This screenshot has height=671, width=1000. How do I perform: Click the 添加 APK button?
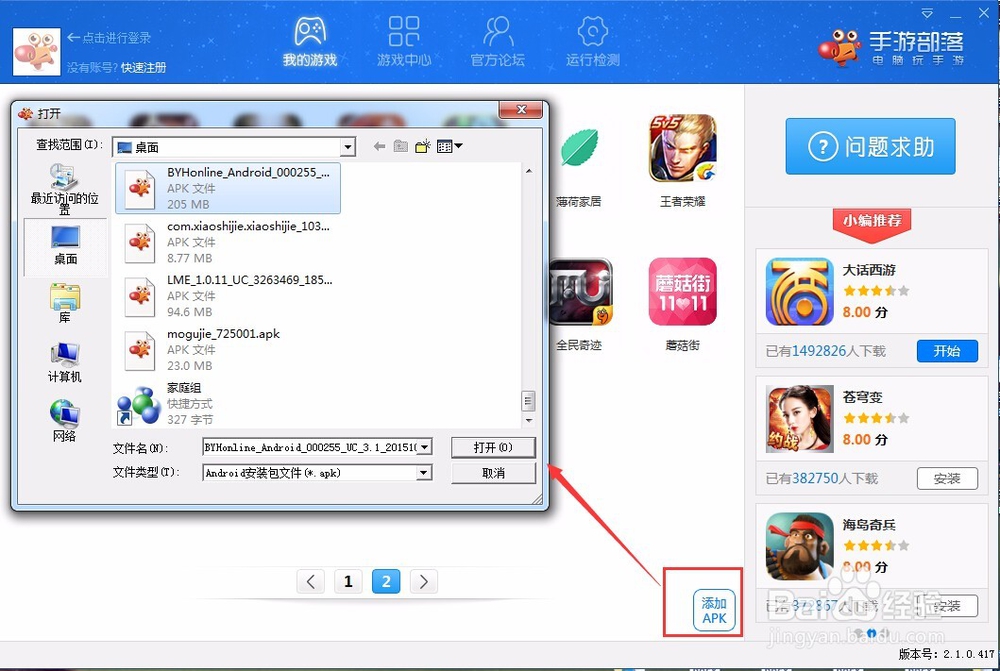(714, 610)
